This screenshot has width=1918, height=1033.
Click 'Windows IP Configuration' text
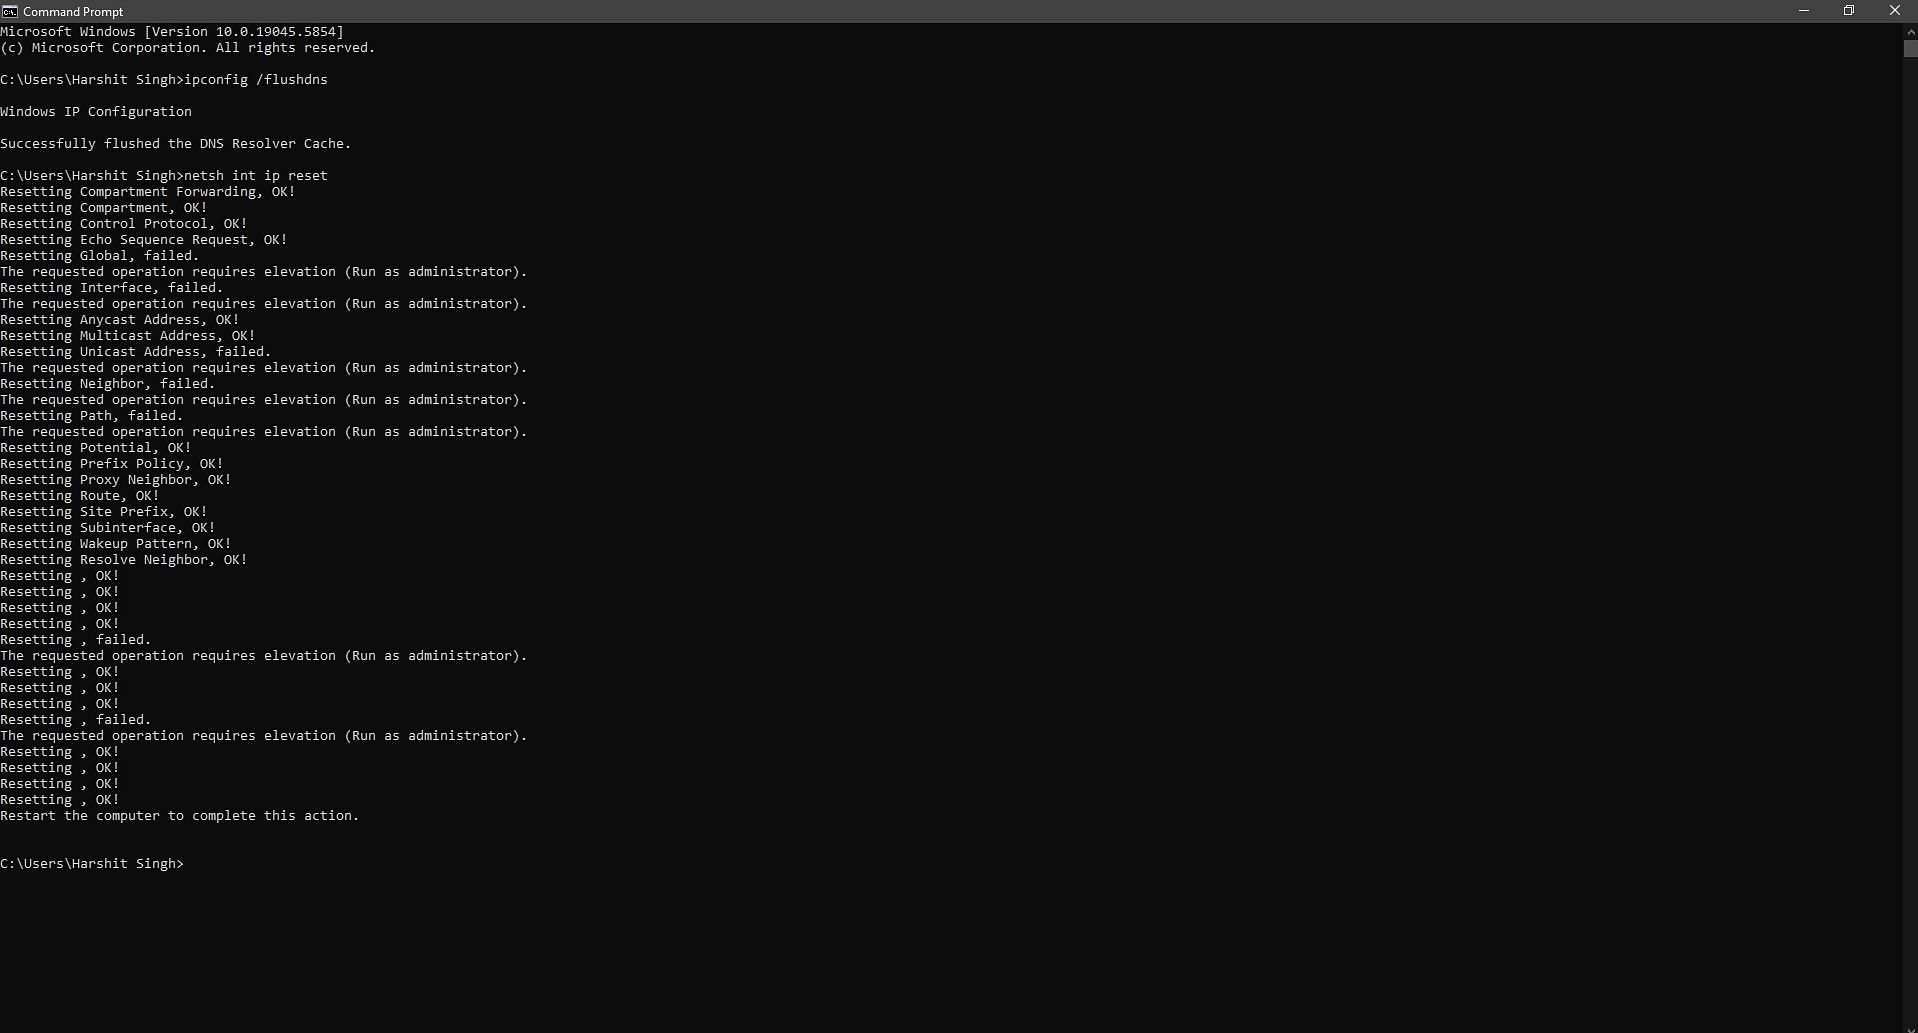96,112
